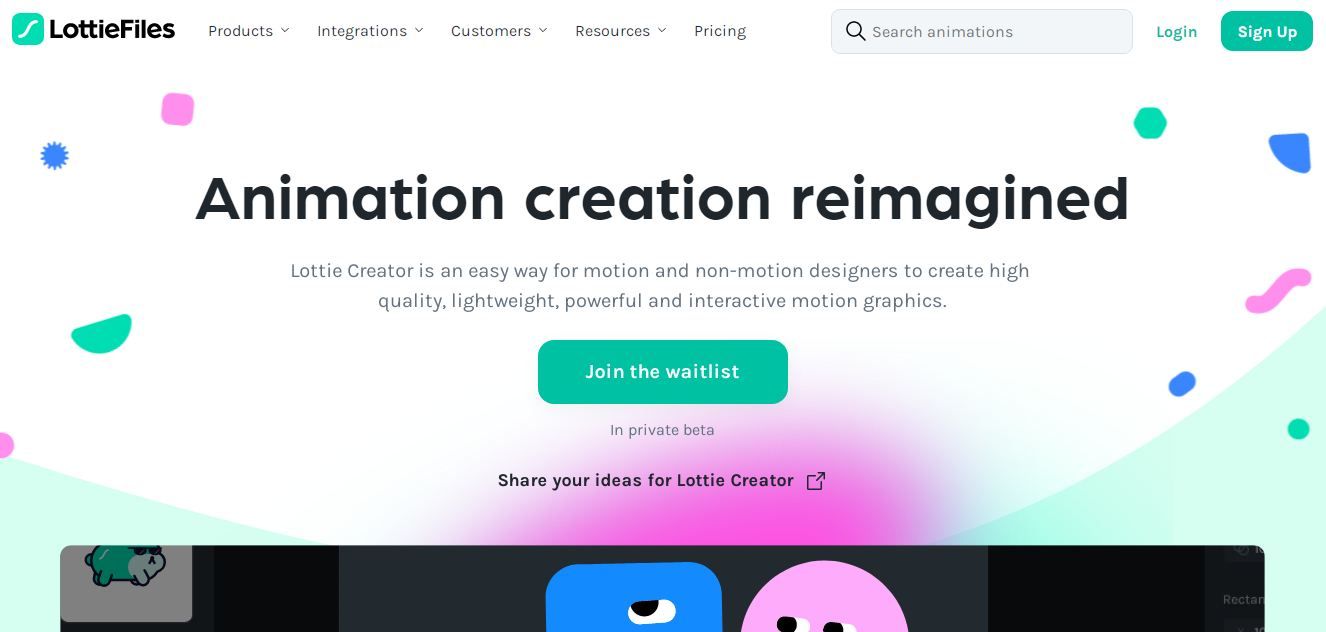The image size is (1326, 632).
Task: Click the Join the waitlist button
Action: click(663, 372)
